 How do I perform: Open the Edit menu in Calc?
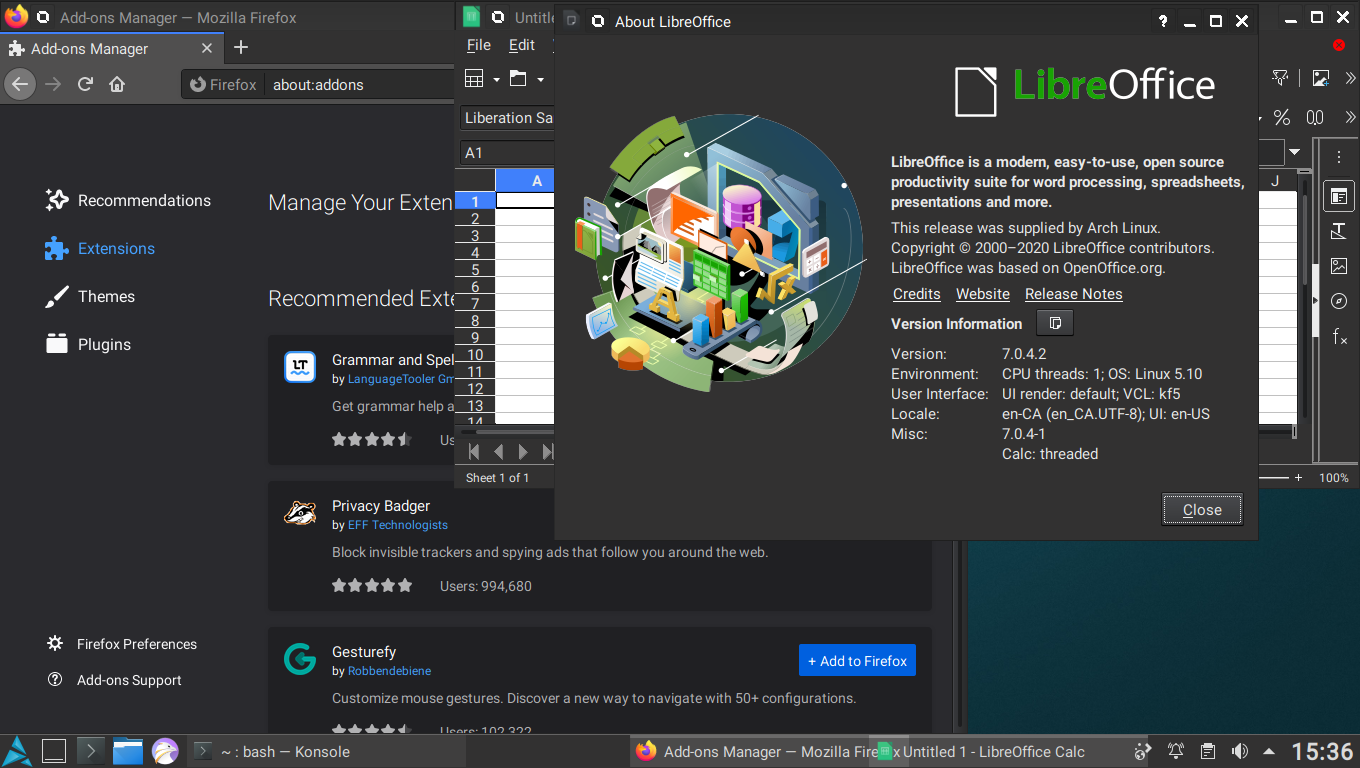pyautogui.click(x=522, y=45)
